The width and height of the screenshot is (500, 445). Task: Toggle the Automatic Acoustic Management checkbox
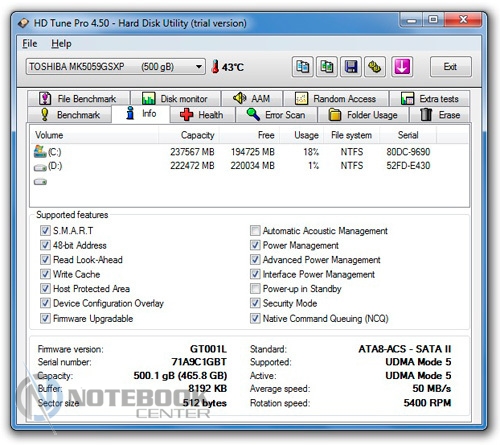pos(255,230)
